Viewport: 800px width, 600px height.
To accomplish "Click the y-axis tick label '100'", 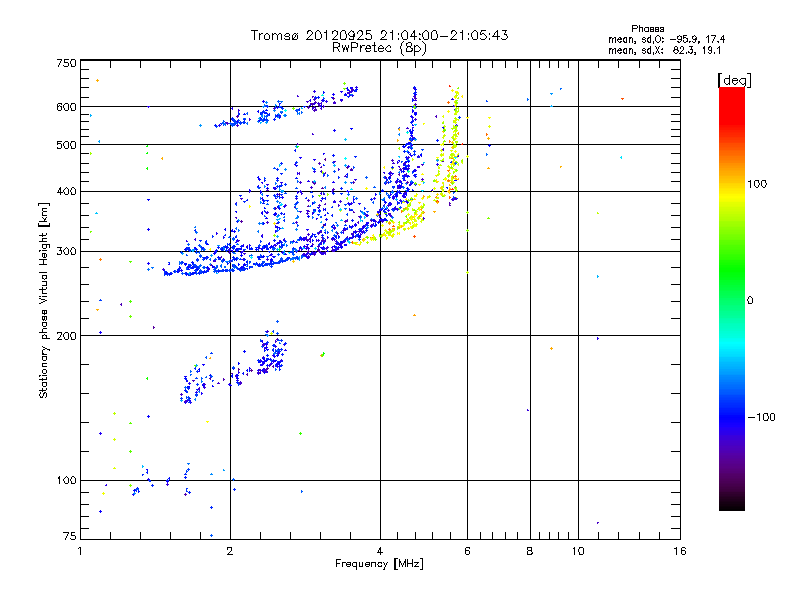I will click(66, 481).
